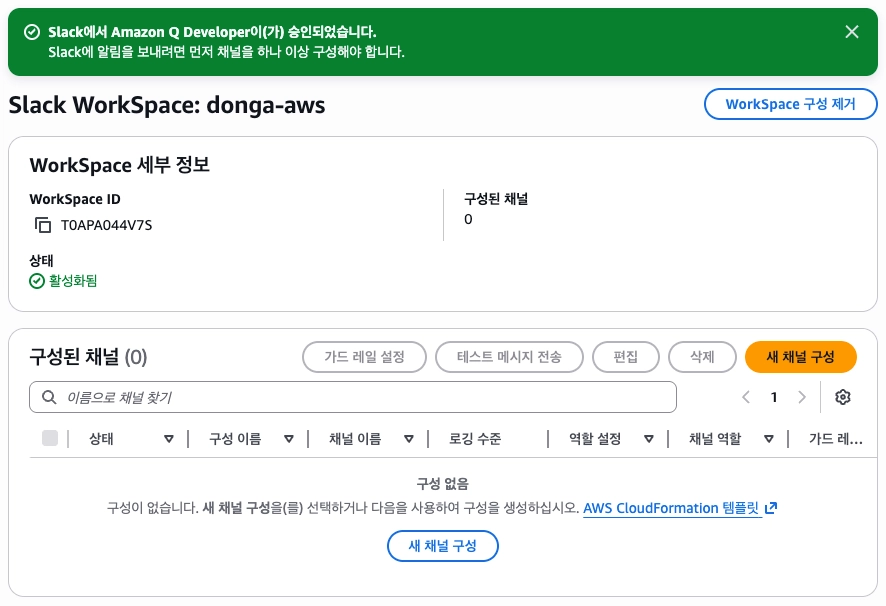Sort by the 채널 이름 column arrow

408,439
